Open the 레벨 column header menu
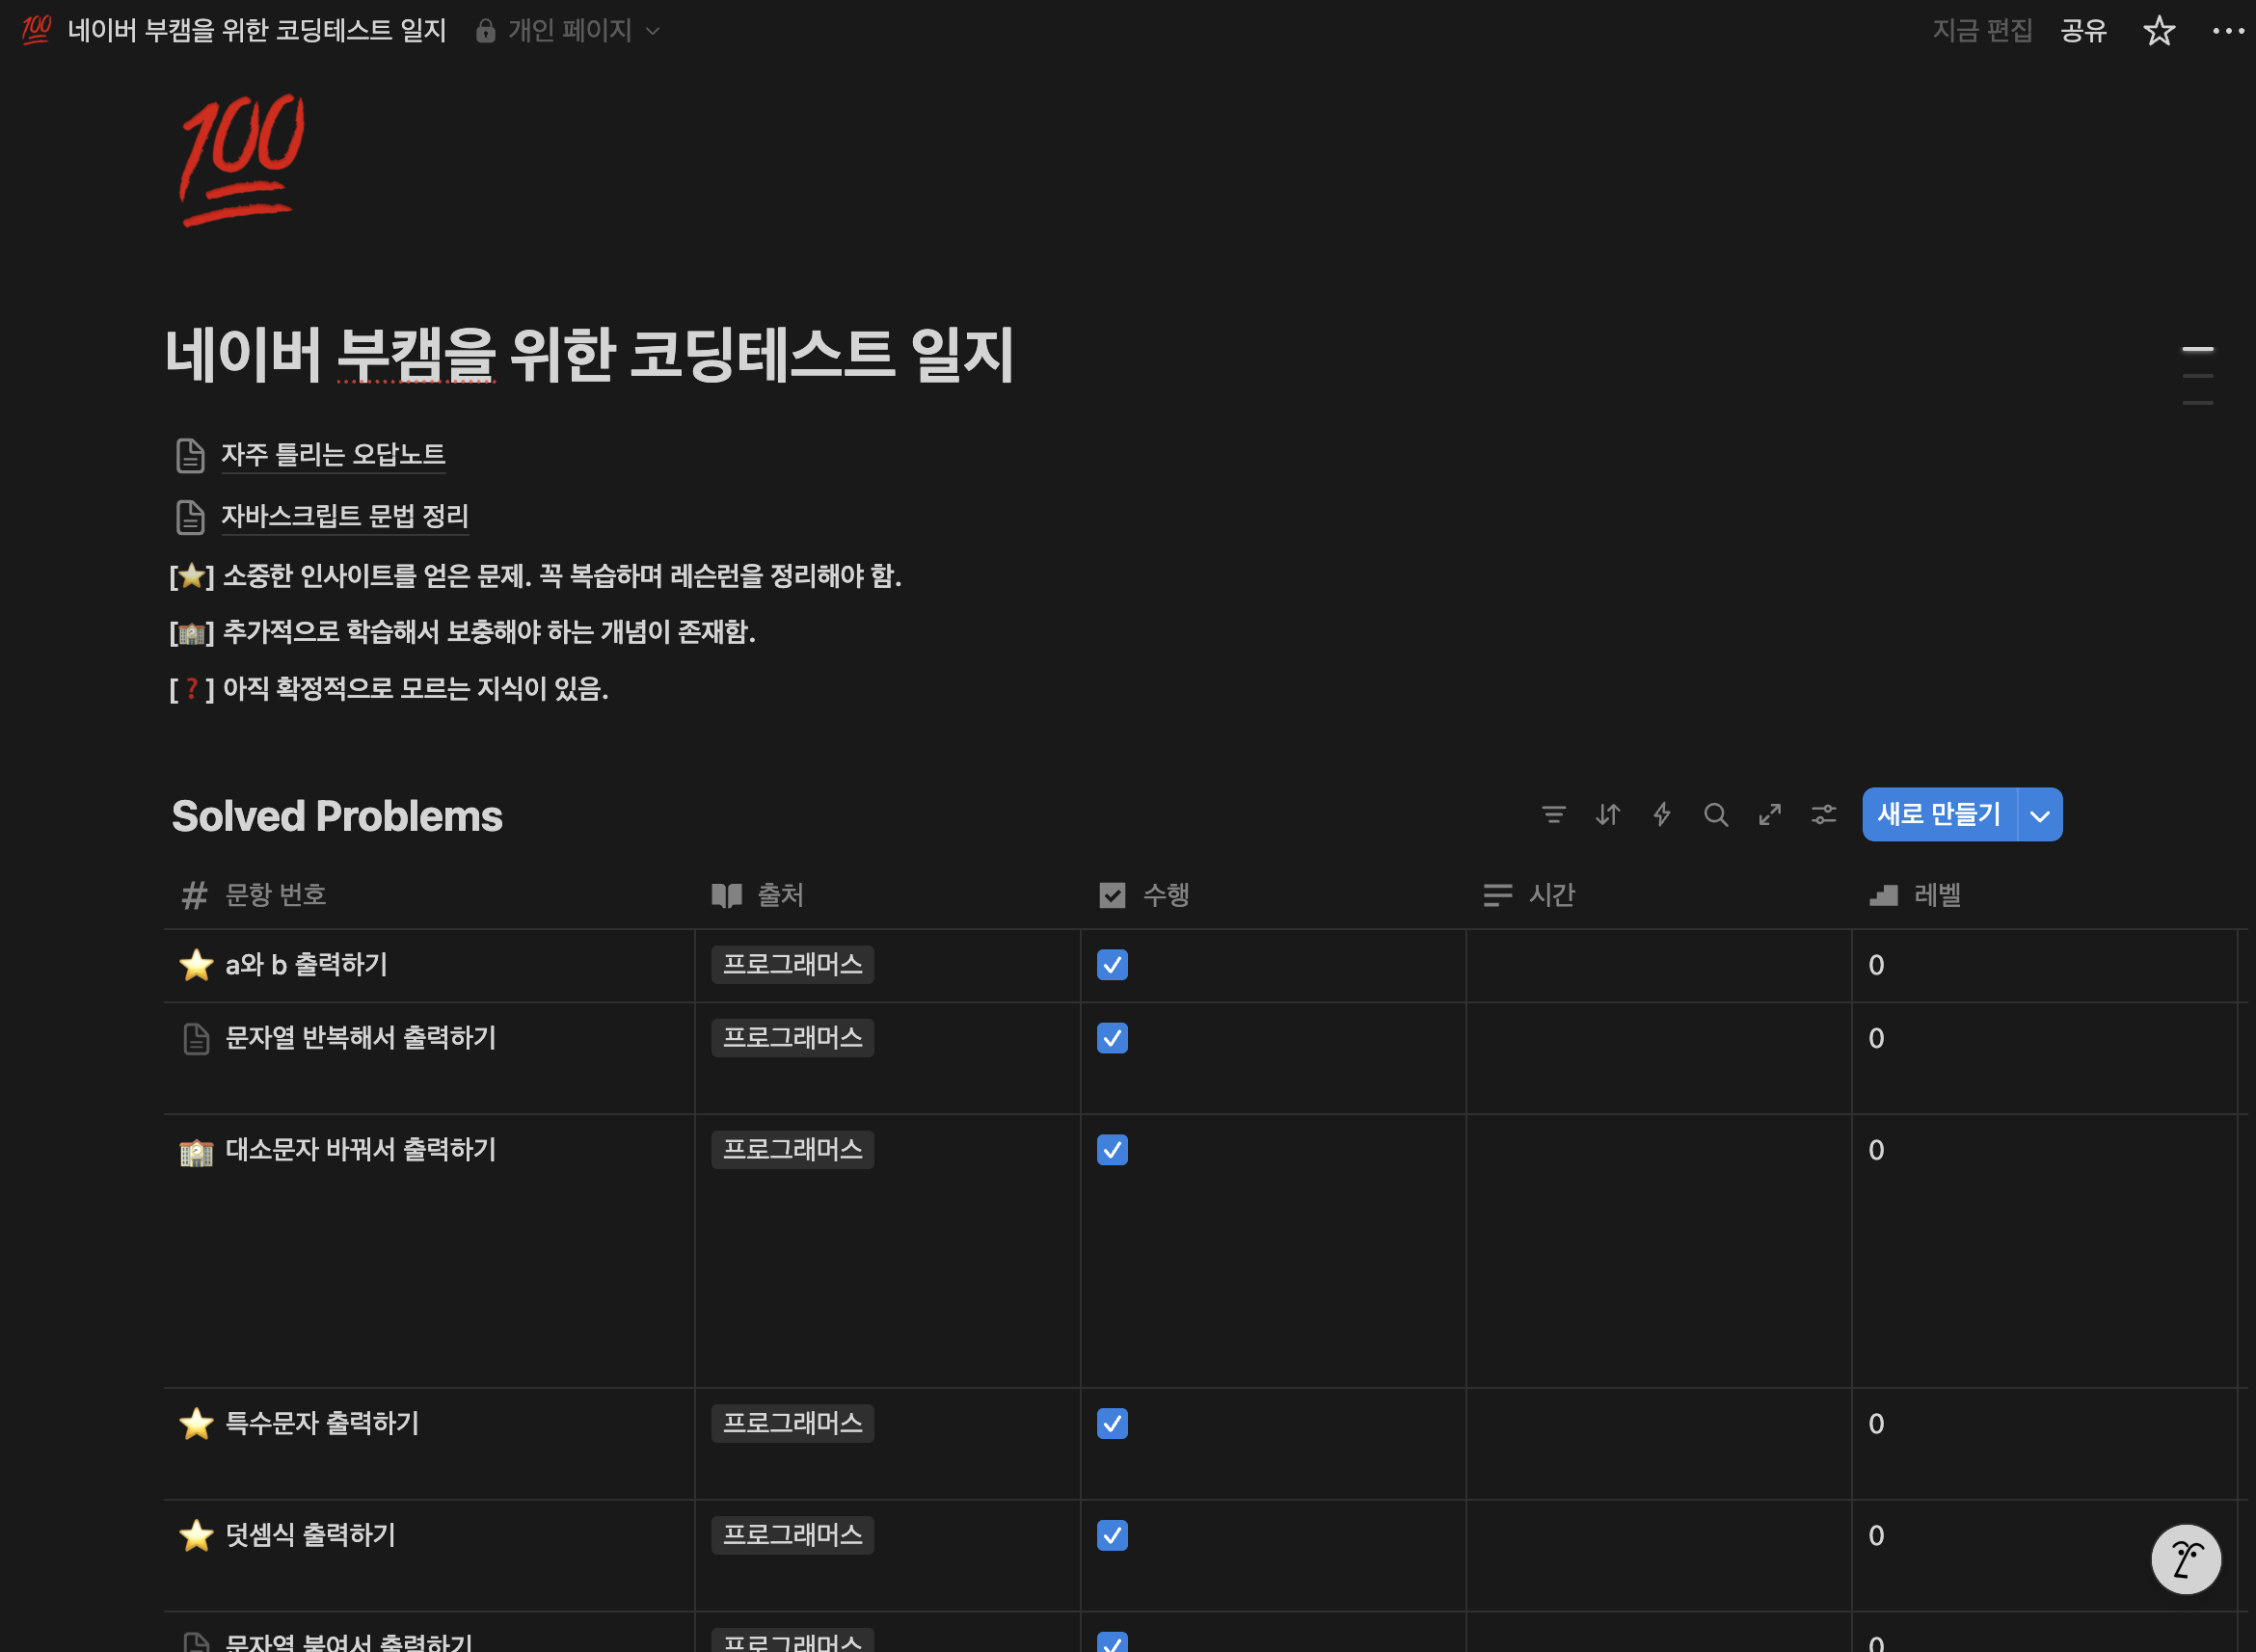2256x1652 pixels. point(1936,895)
